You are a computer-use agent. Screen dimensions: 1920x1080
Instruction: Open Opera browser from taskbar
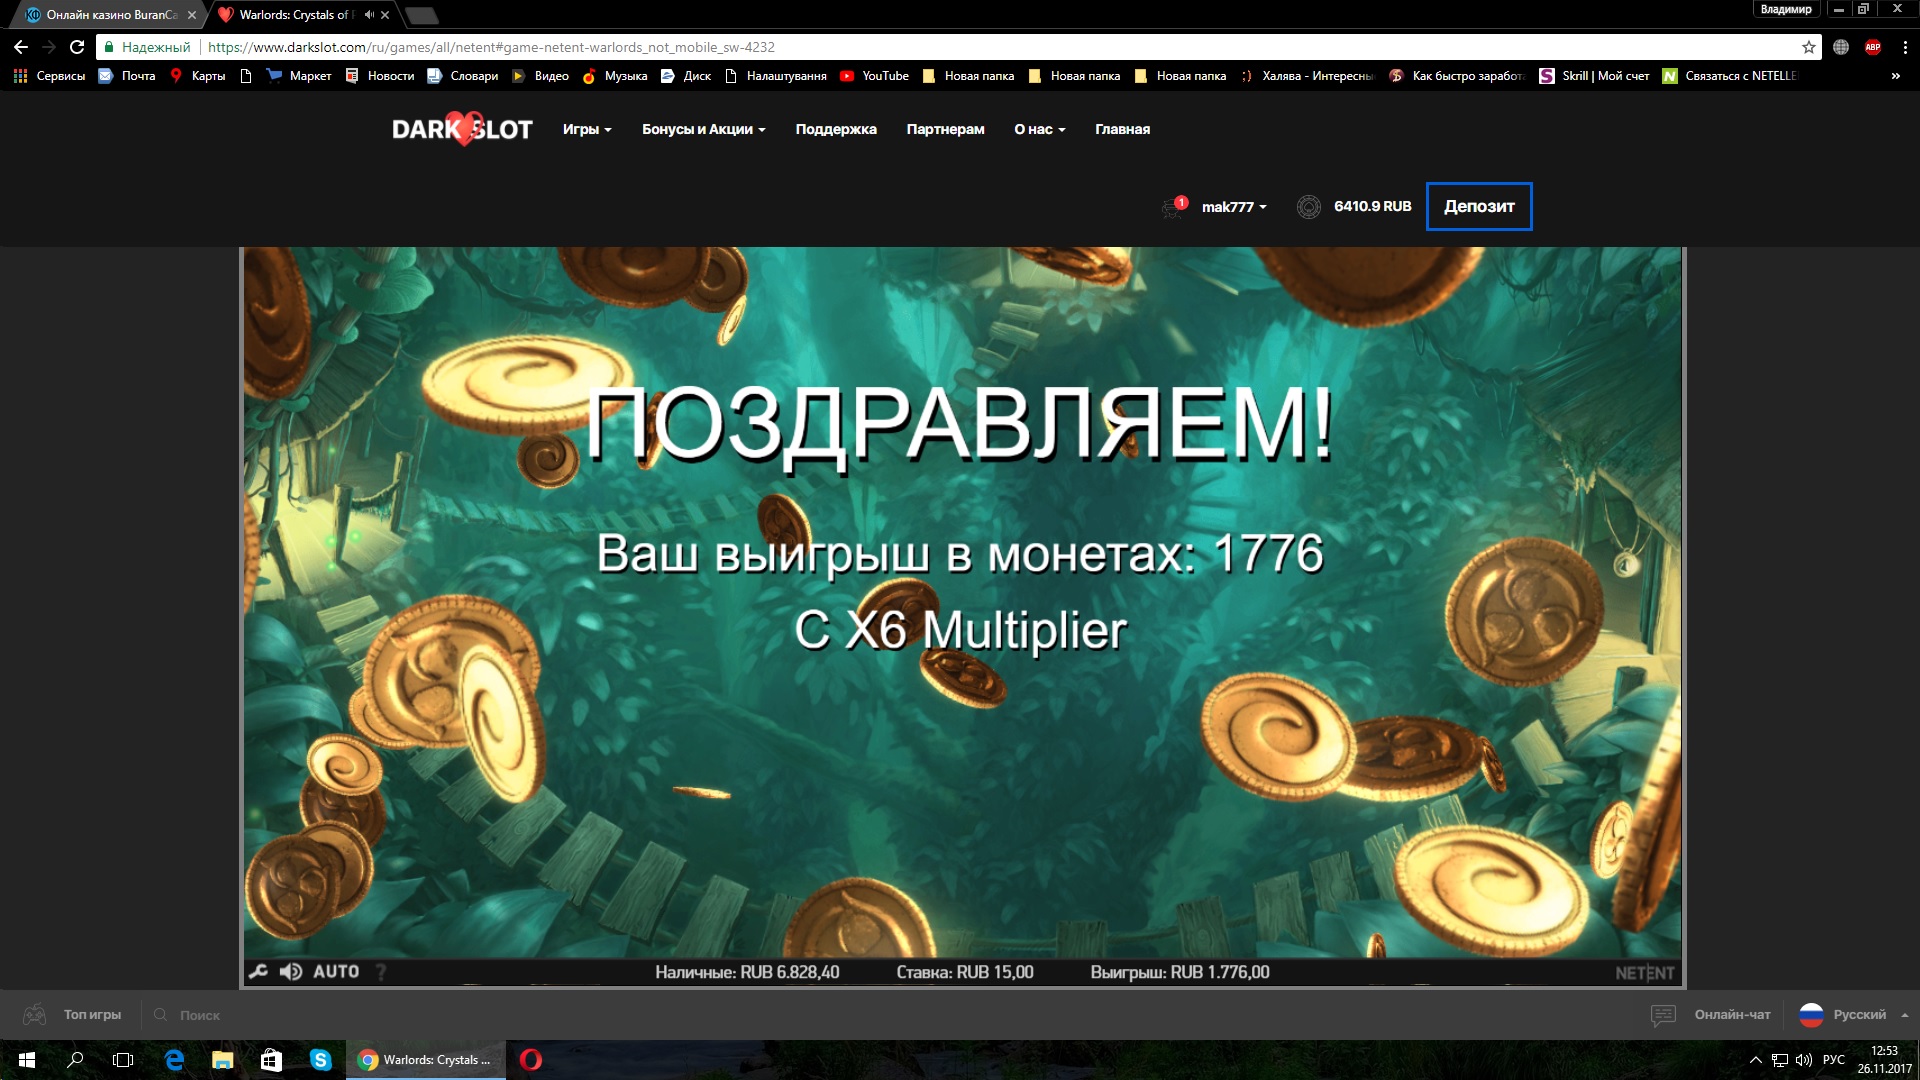[x=531, y=1060]
